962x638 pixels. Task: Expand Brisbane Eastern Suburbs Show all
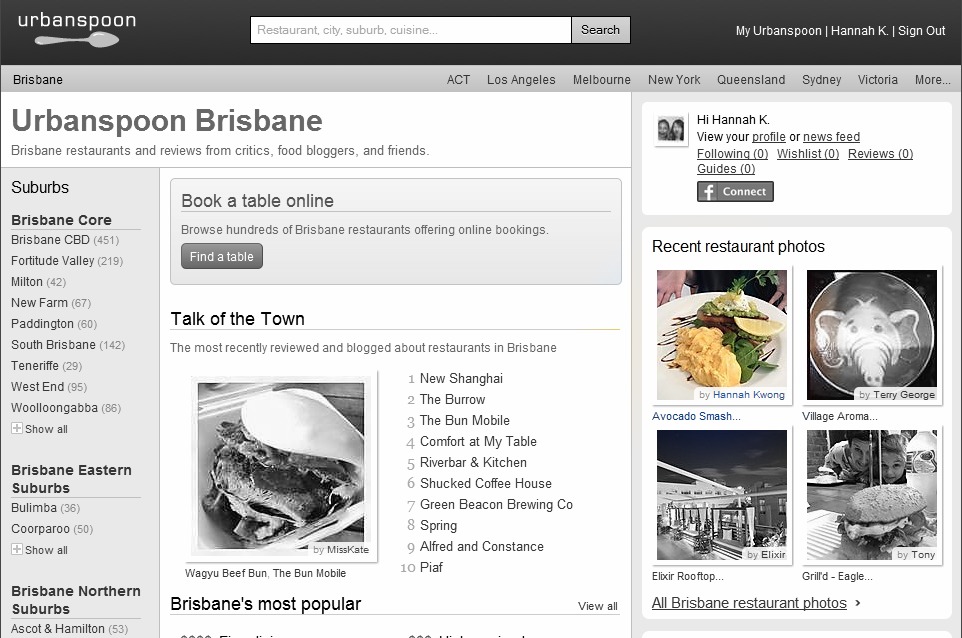40,550
